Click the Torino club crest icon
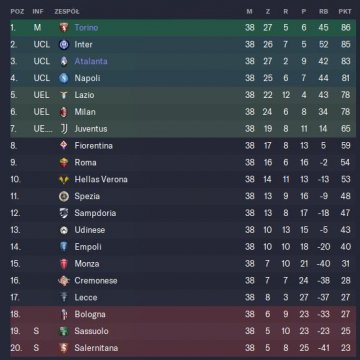The height and width of the screenshot is (360, 360). click(64, 27)
